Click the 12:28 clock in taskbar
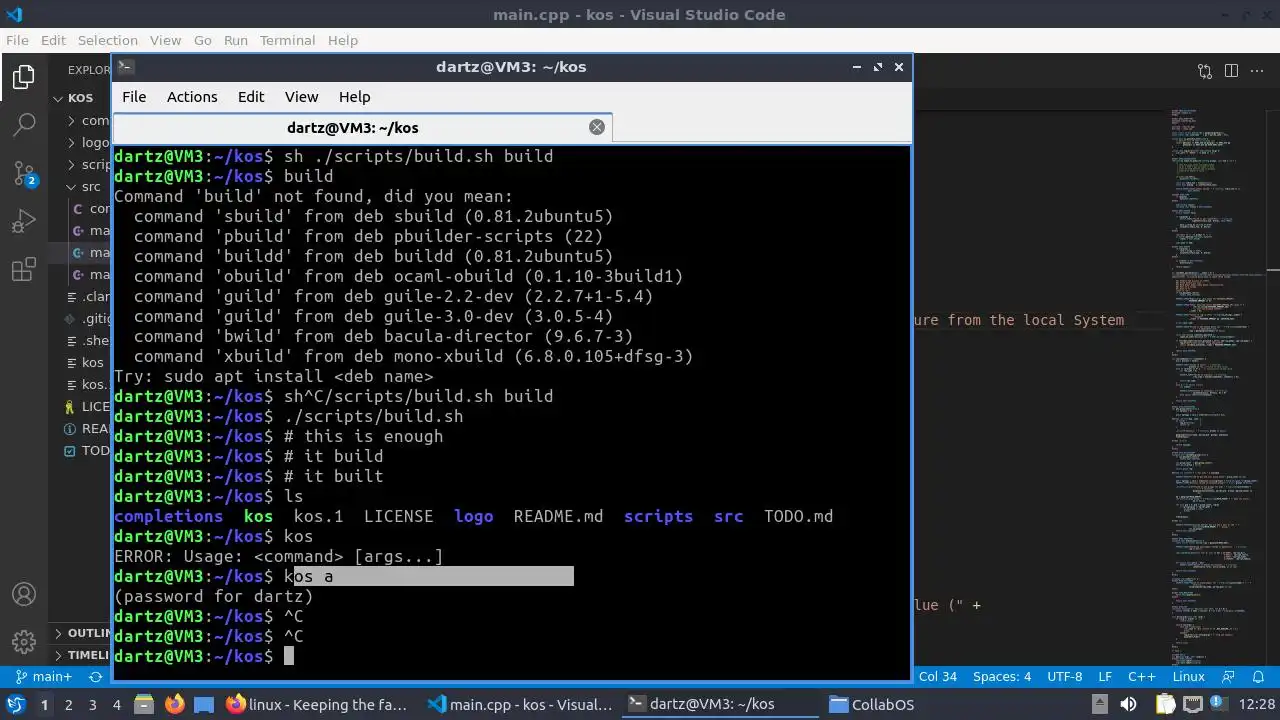Image resolution: width=1280 pixels, height=720 pixels. point(1257,704)
